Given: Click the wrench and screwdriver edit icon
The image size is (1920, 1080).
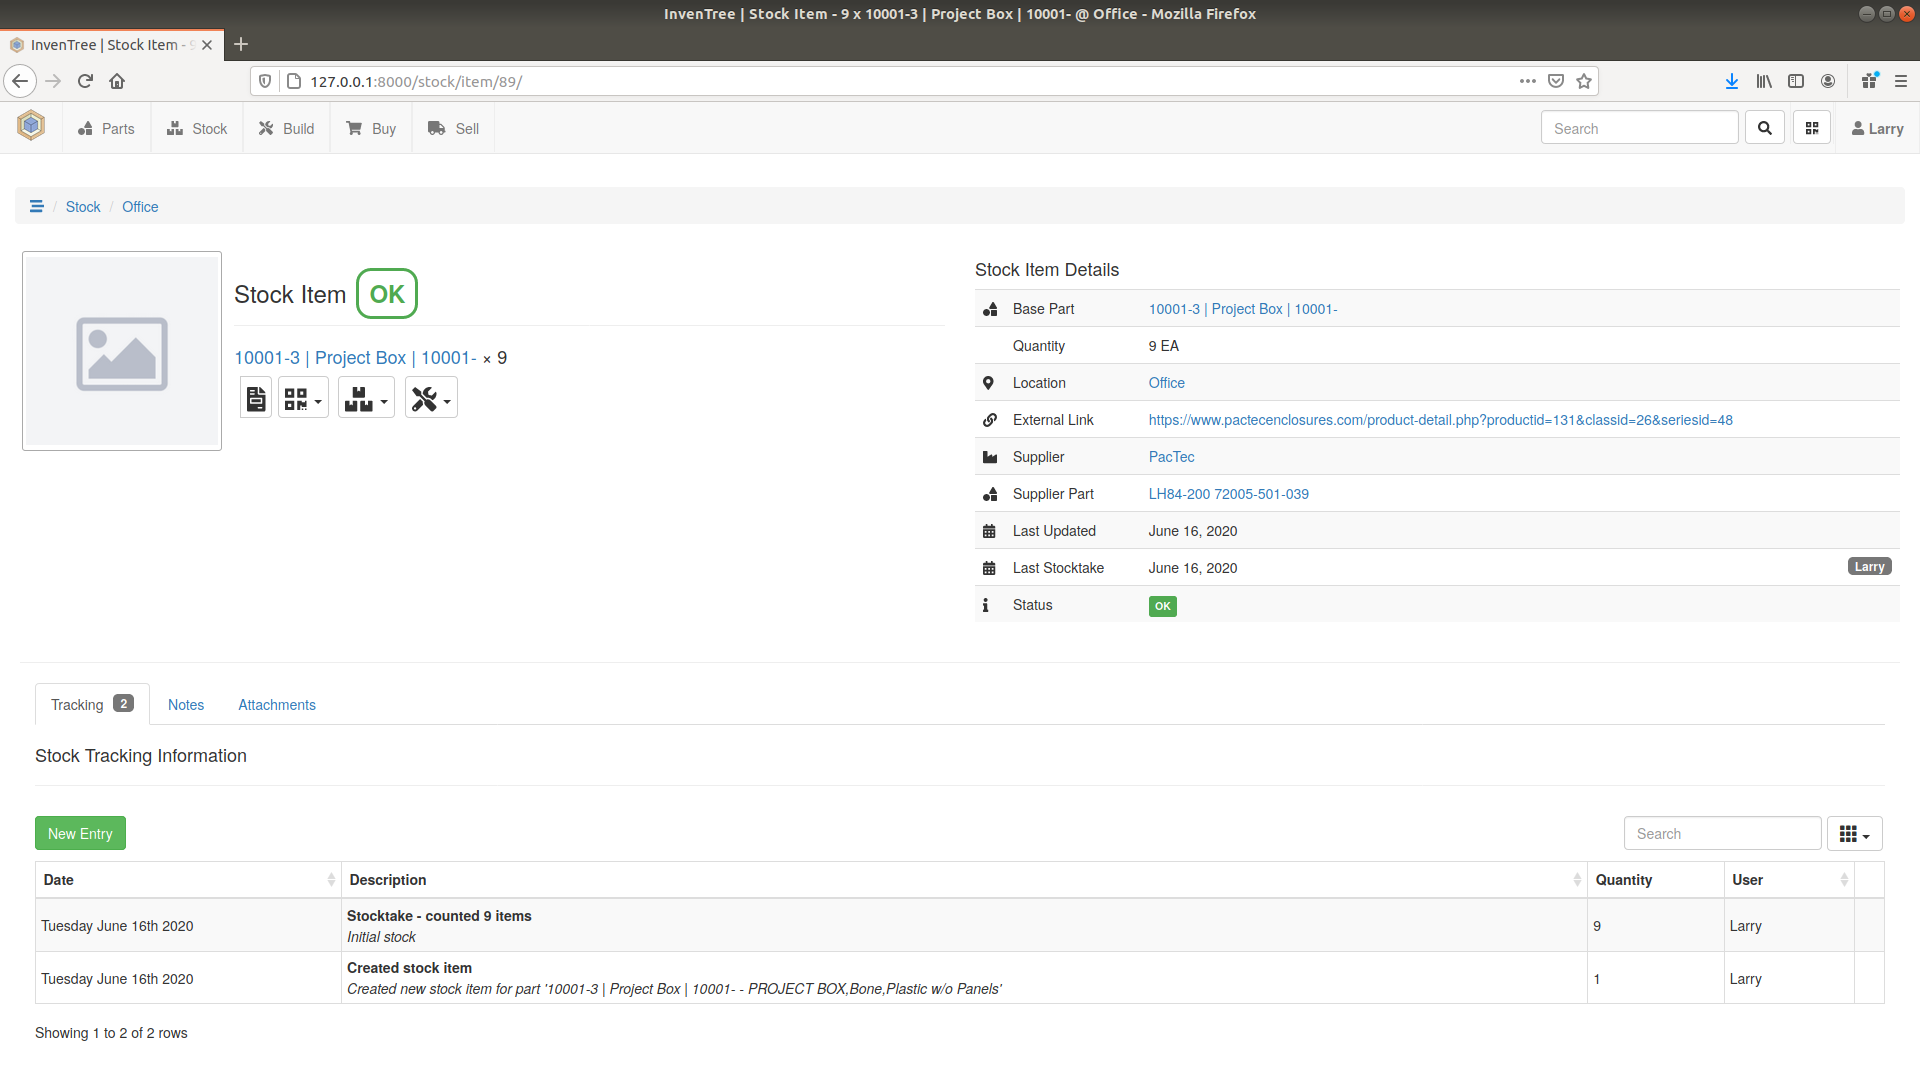Looking at the screenshot, I should pyautogui.click(x=424, y=397).
